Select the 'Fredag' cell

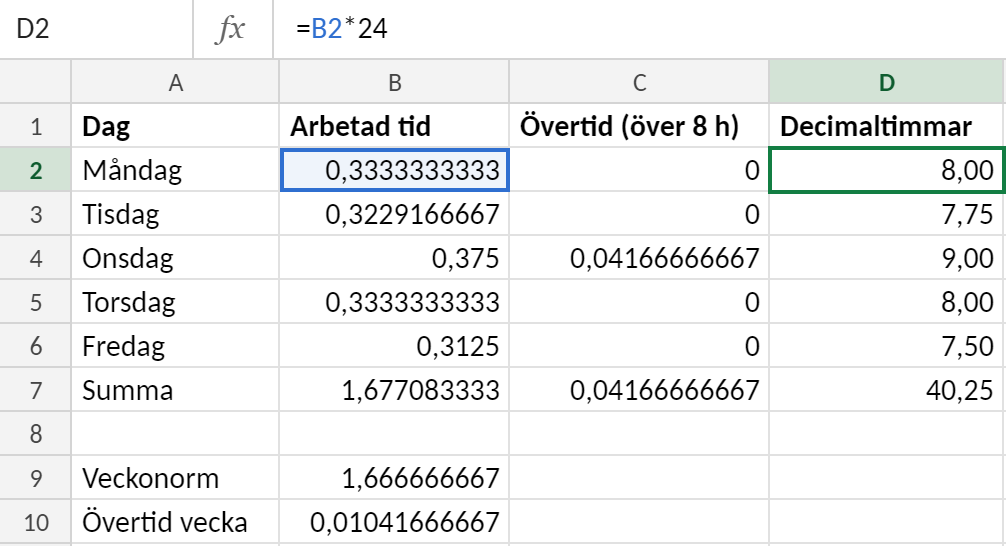[x=175, y=346]
